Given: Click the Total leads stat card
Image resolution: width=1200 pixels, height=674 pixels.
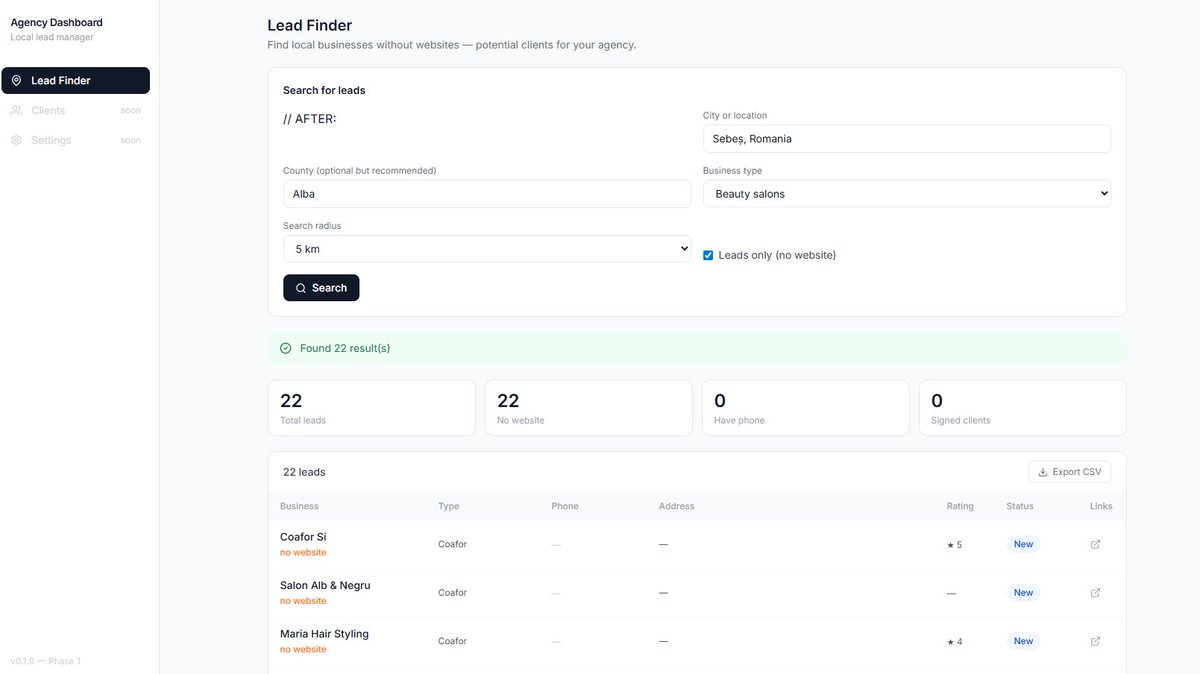Looking at the screenshot, I should [x=371, y=407].
